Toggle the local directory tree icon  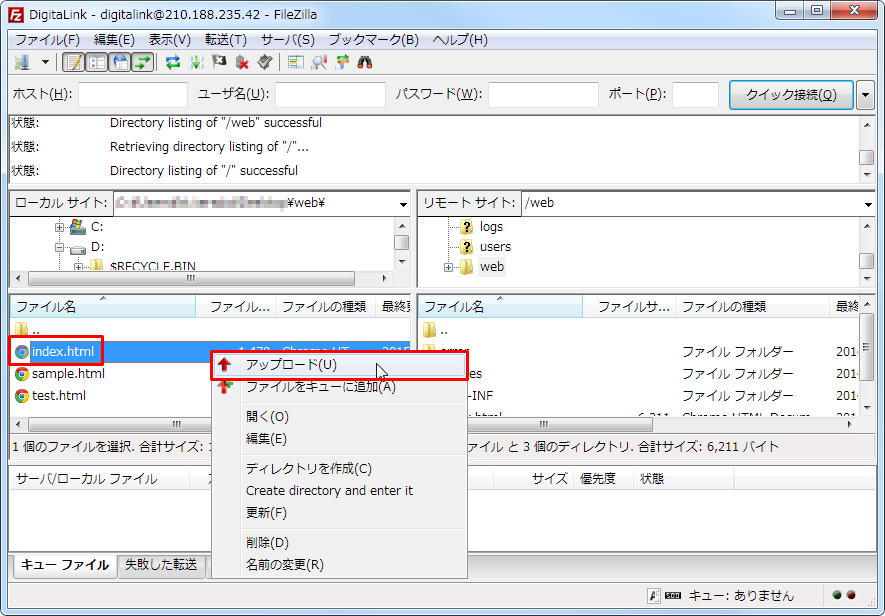97,62
